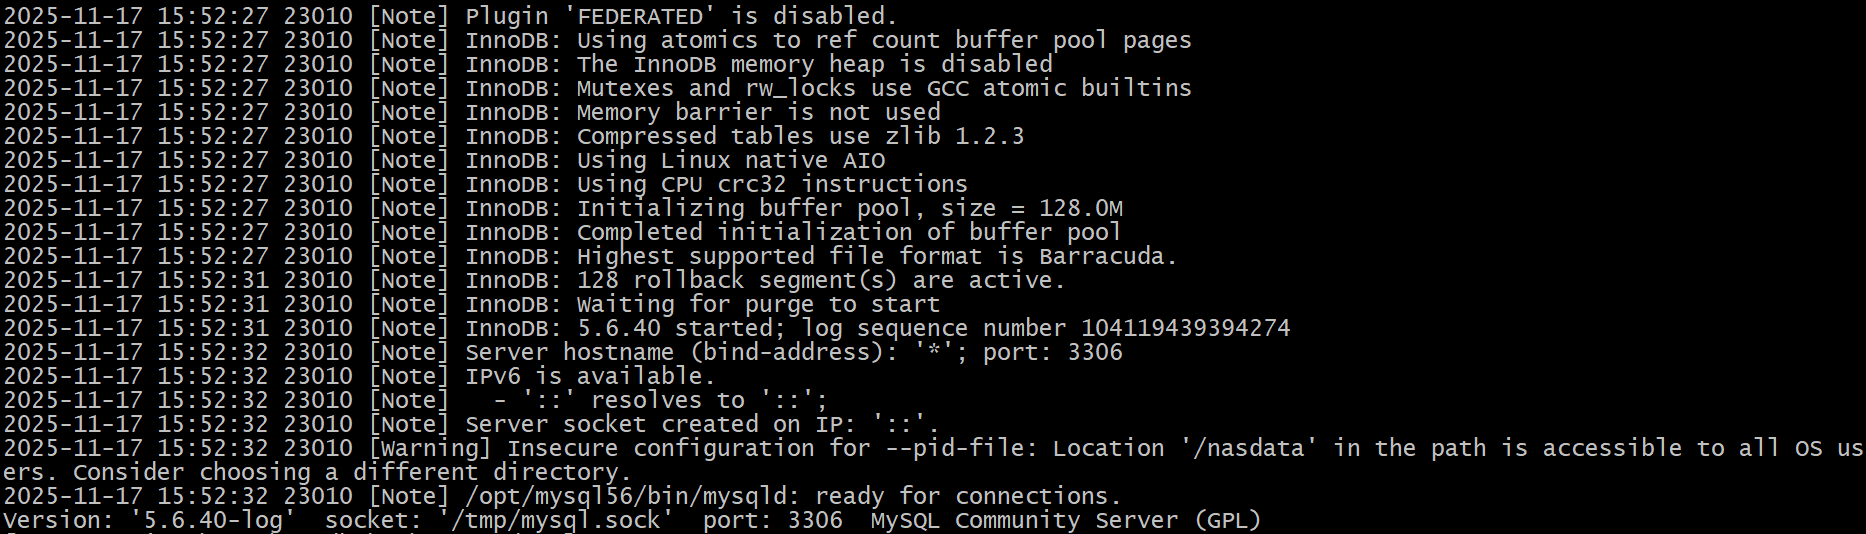The height and width of the screenshot is (534, 1866).
Task: Click "IPv6 is available." line
Action: click(x=359, y=377)
